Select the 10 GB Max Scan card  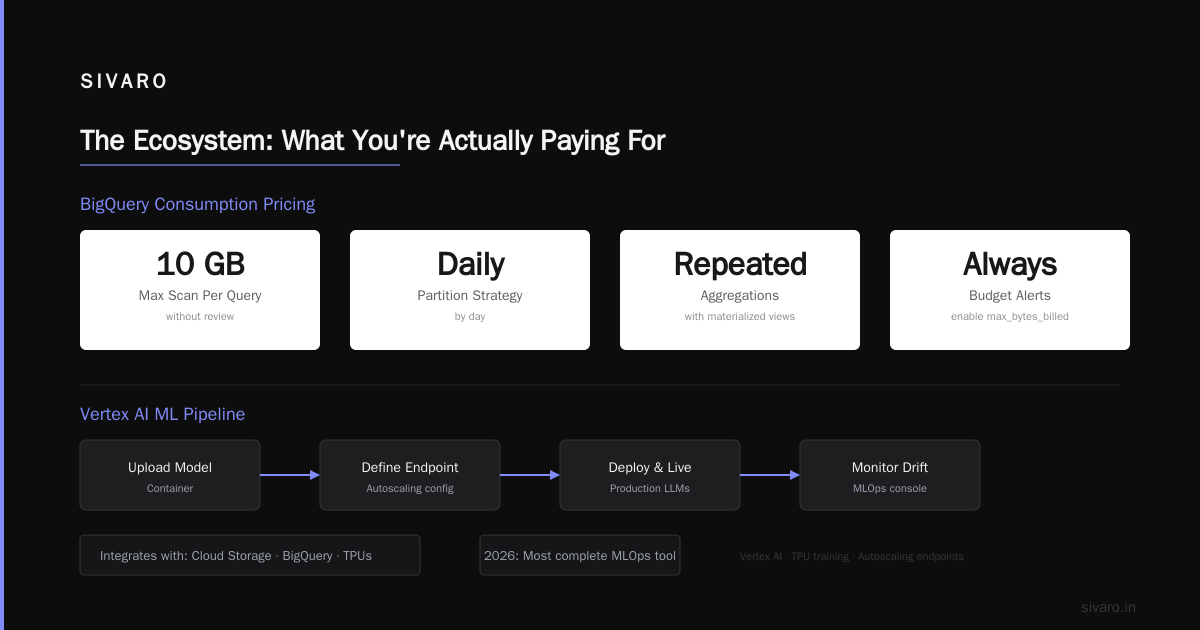(x=200, y=290)
